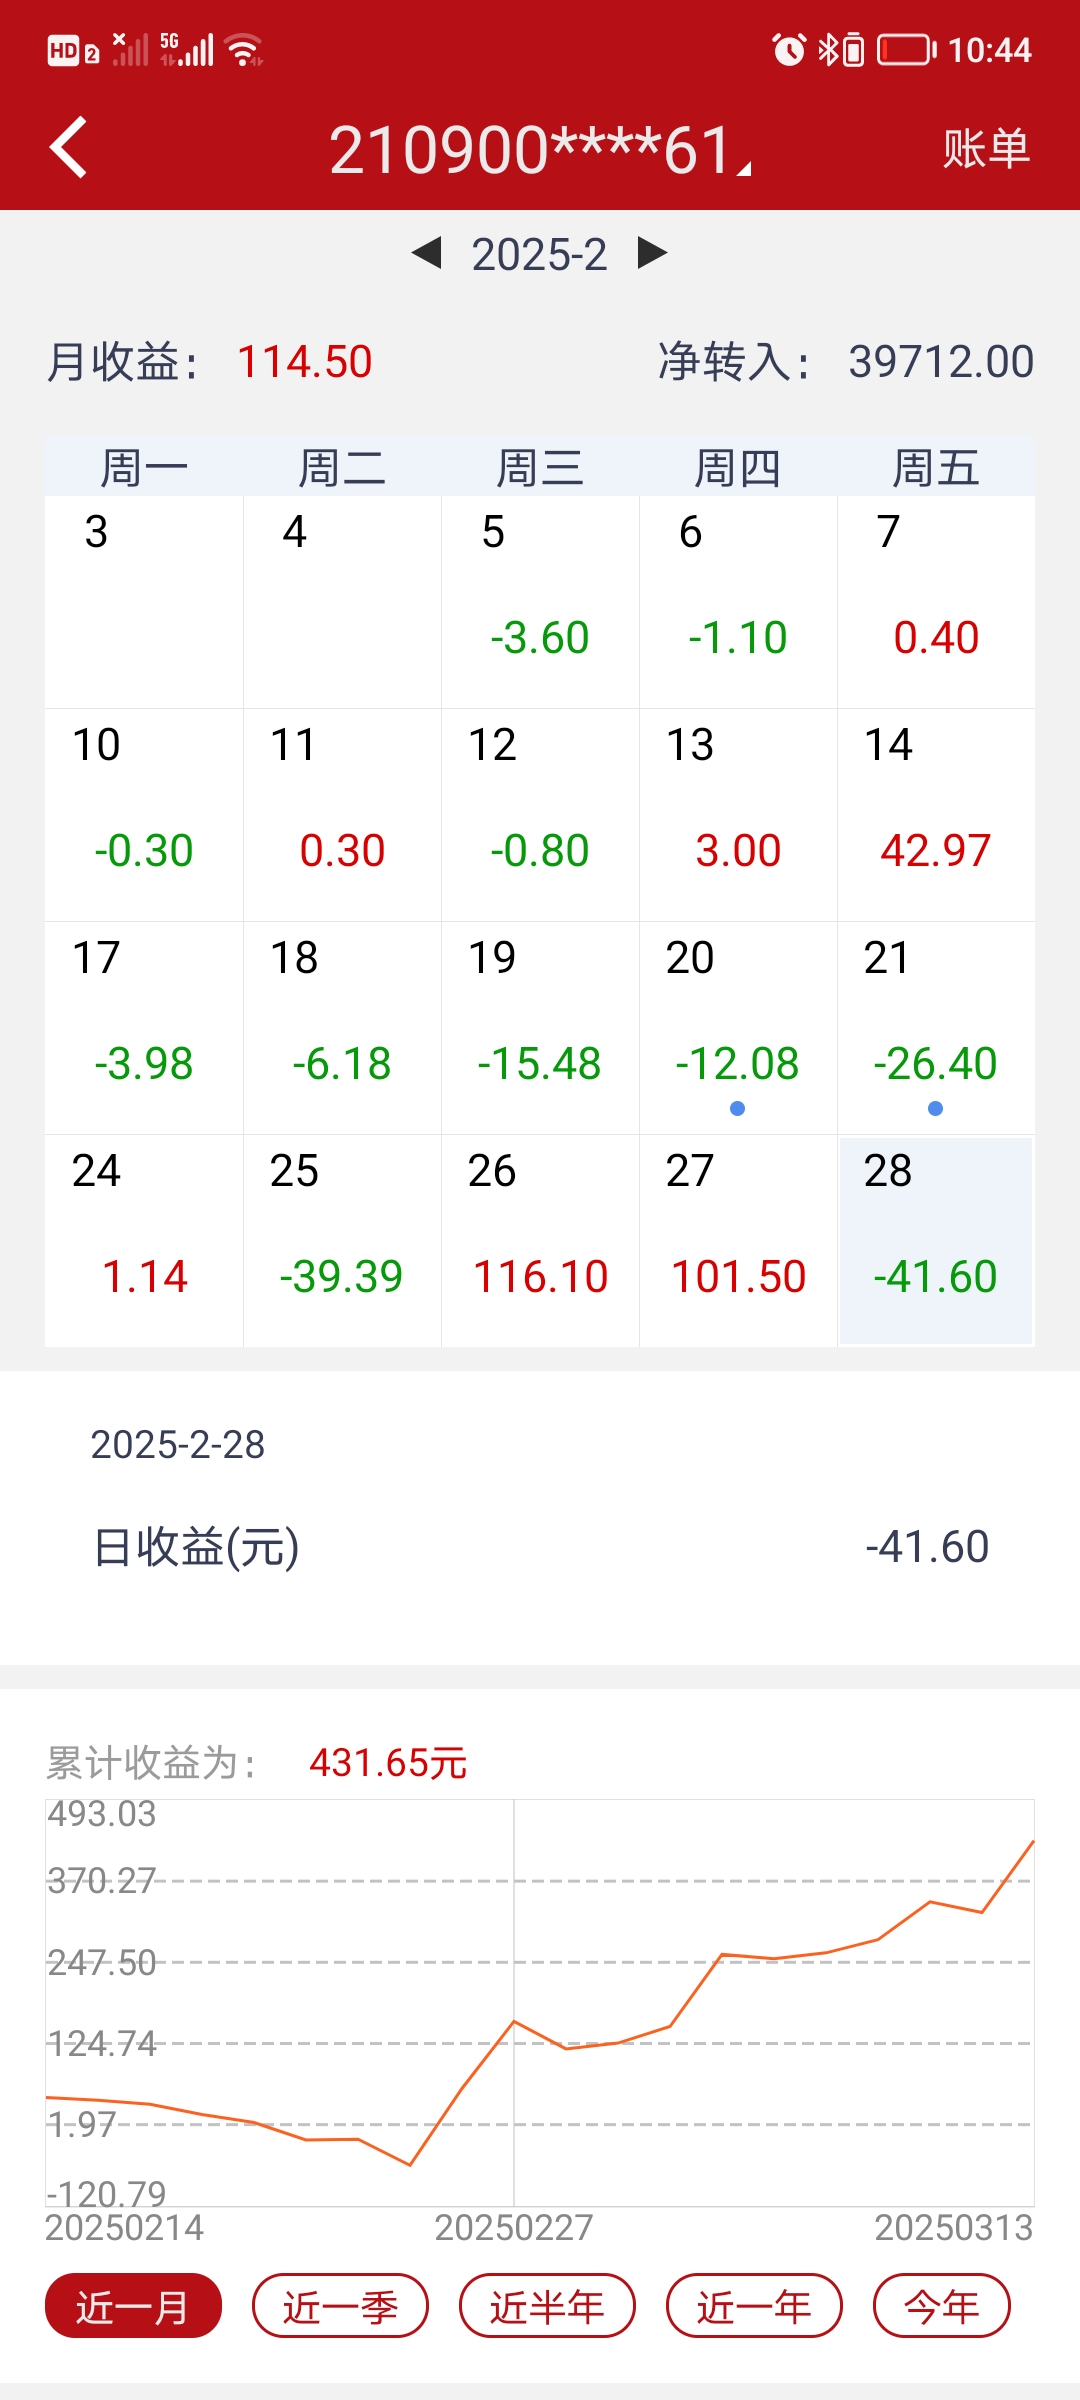
Task: Tap the Bluetooth status icon
Action: (828, 49)
